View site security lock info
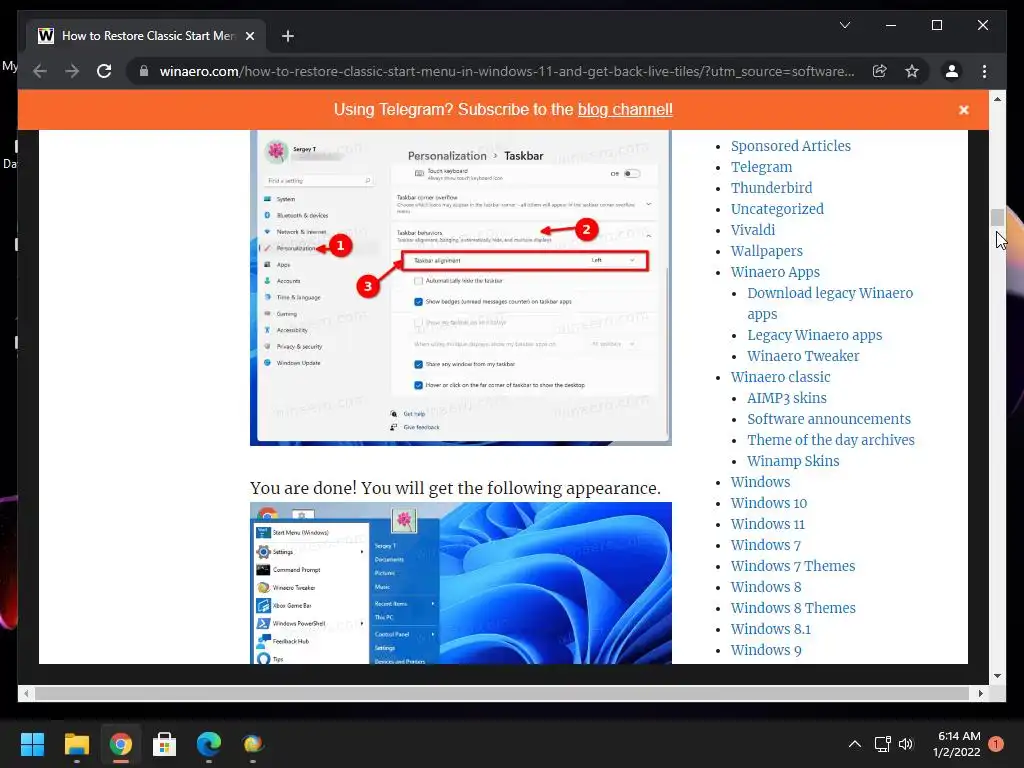The height and width of the screenshot is (768, 1024). tap(144, 71)
